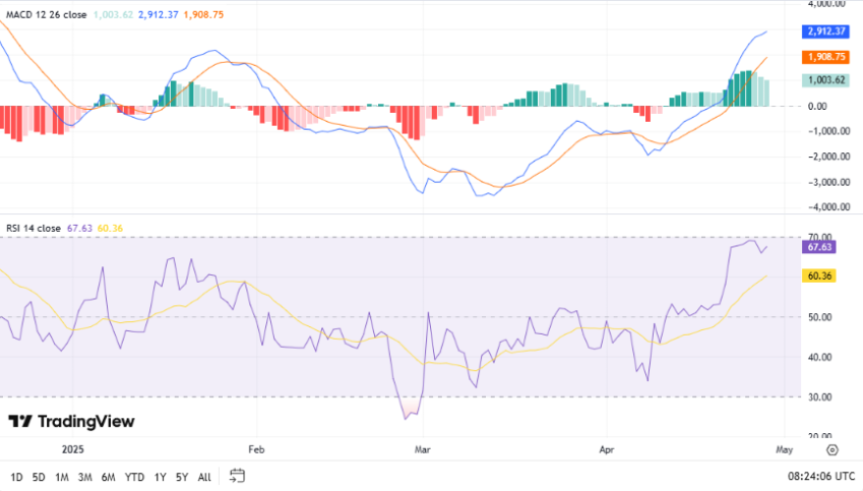This screenshot has width=863, height=491.
Task: Open the go-to-date calendar icon
Action: coord(237,476)
